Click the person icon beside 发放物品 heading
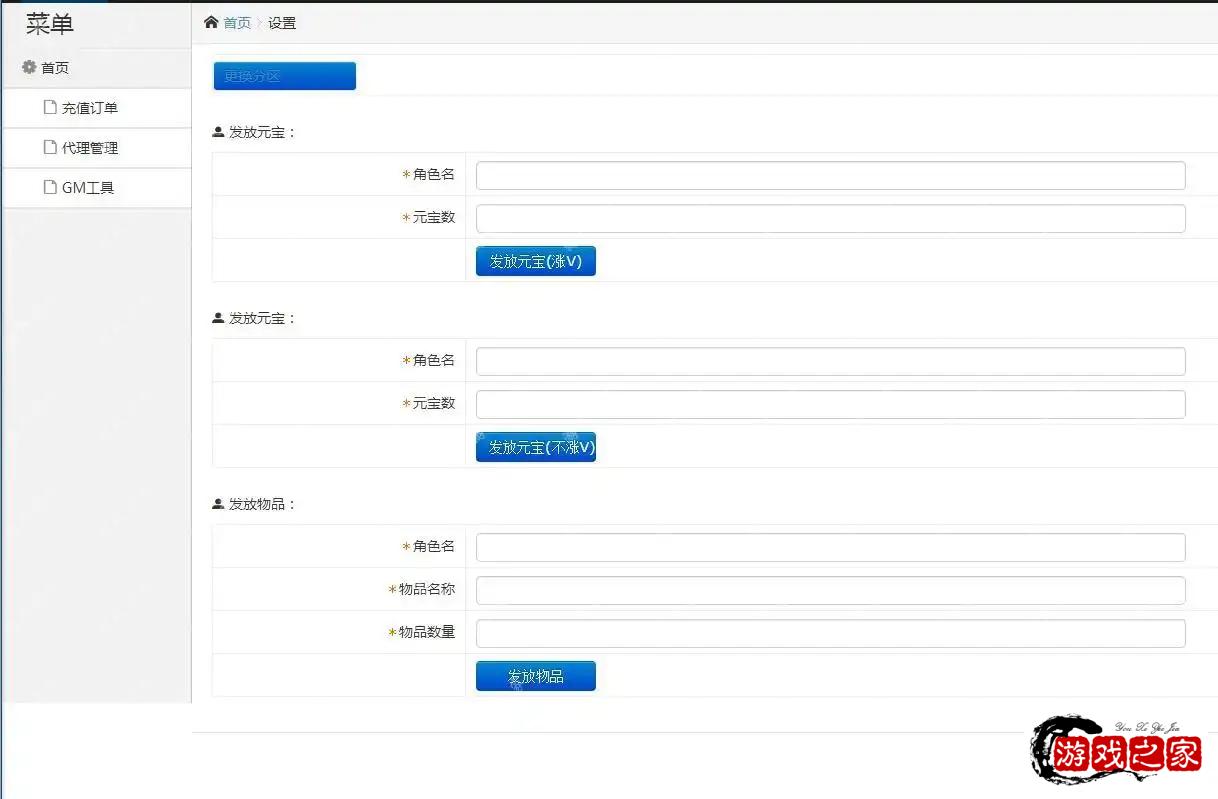The image size is (1218, 799). tap(216, 504)
